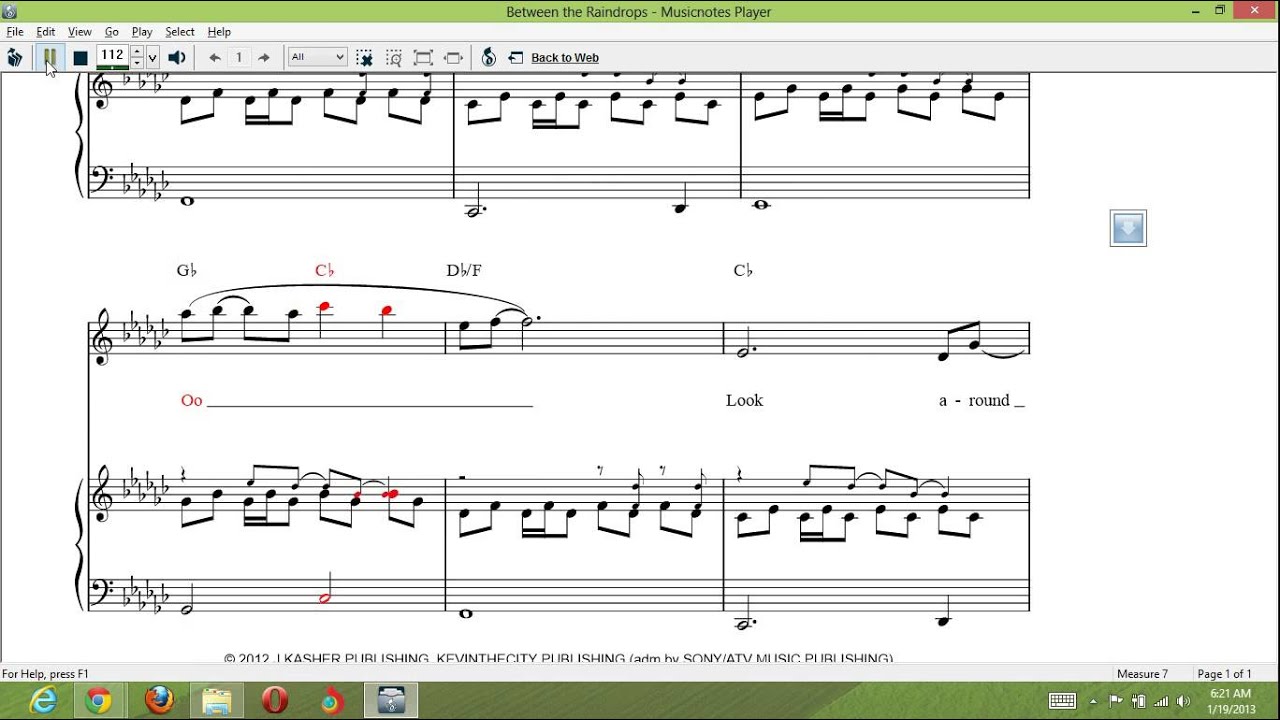Open File Explorer from taskbar

(x=216, y=701)
